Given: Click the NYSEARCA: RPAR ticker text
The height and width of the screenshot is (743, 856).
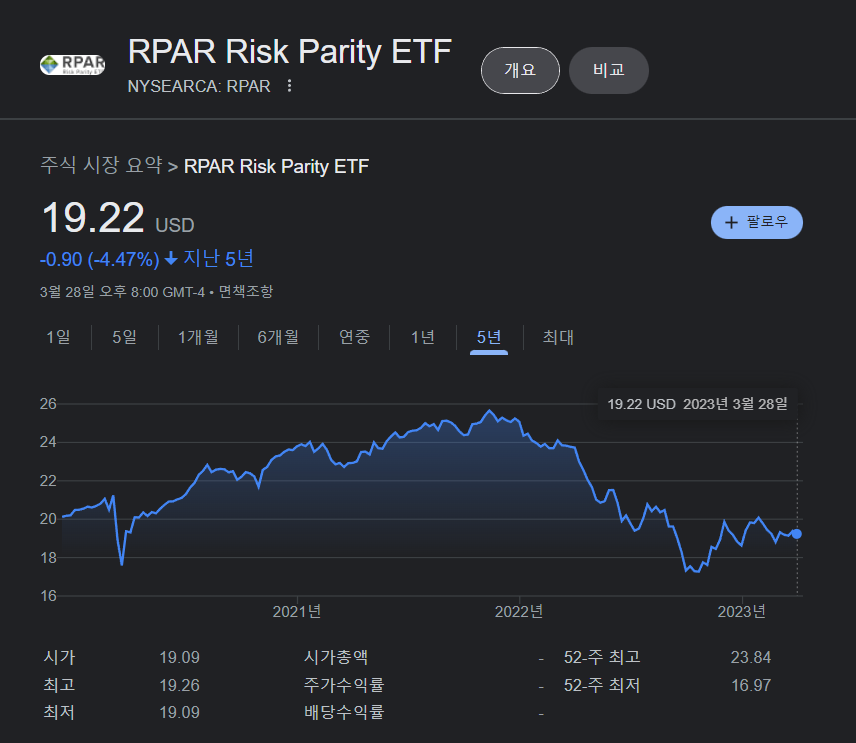Looking at the screenshot, I should [x=199, y=86].
